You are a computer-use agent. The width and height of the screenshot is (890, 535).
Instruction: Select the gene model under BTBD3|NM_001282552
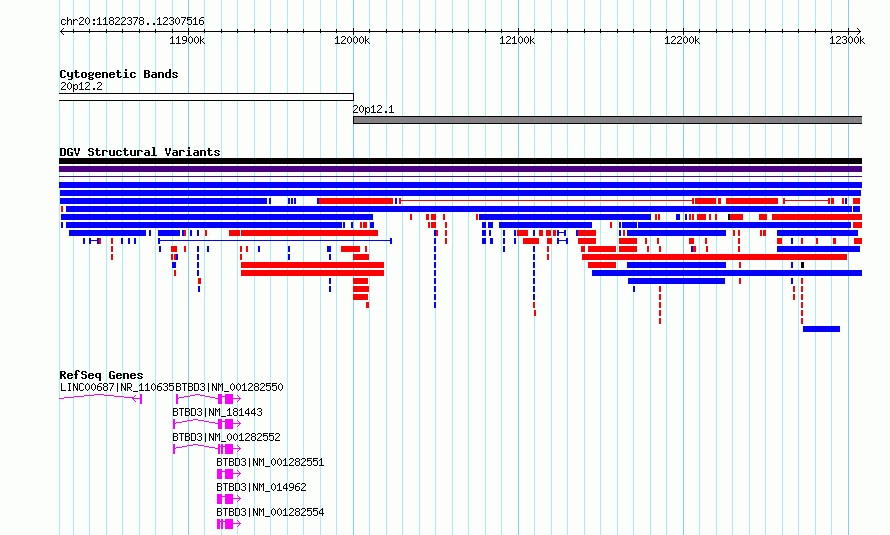(207, 449)
